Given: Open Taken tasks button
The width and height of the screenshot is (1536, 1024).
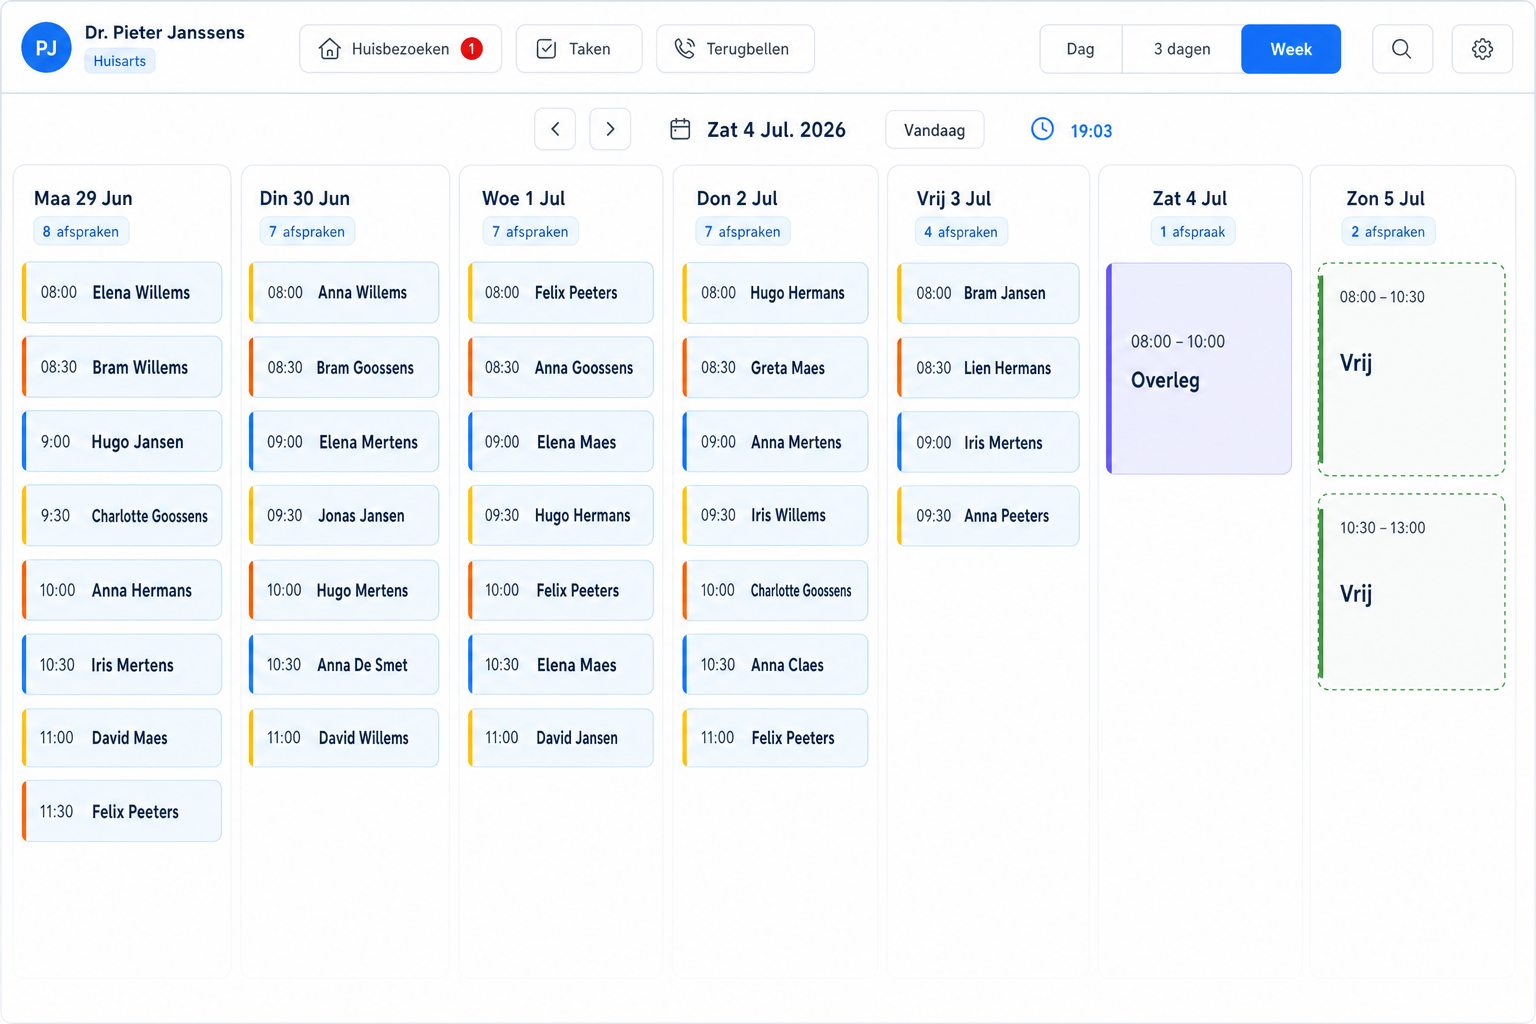Looking at the screenshot, I should click(x=579, y=49).
